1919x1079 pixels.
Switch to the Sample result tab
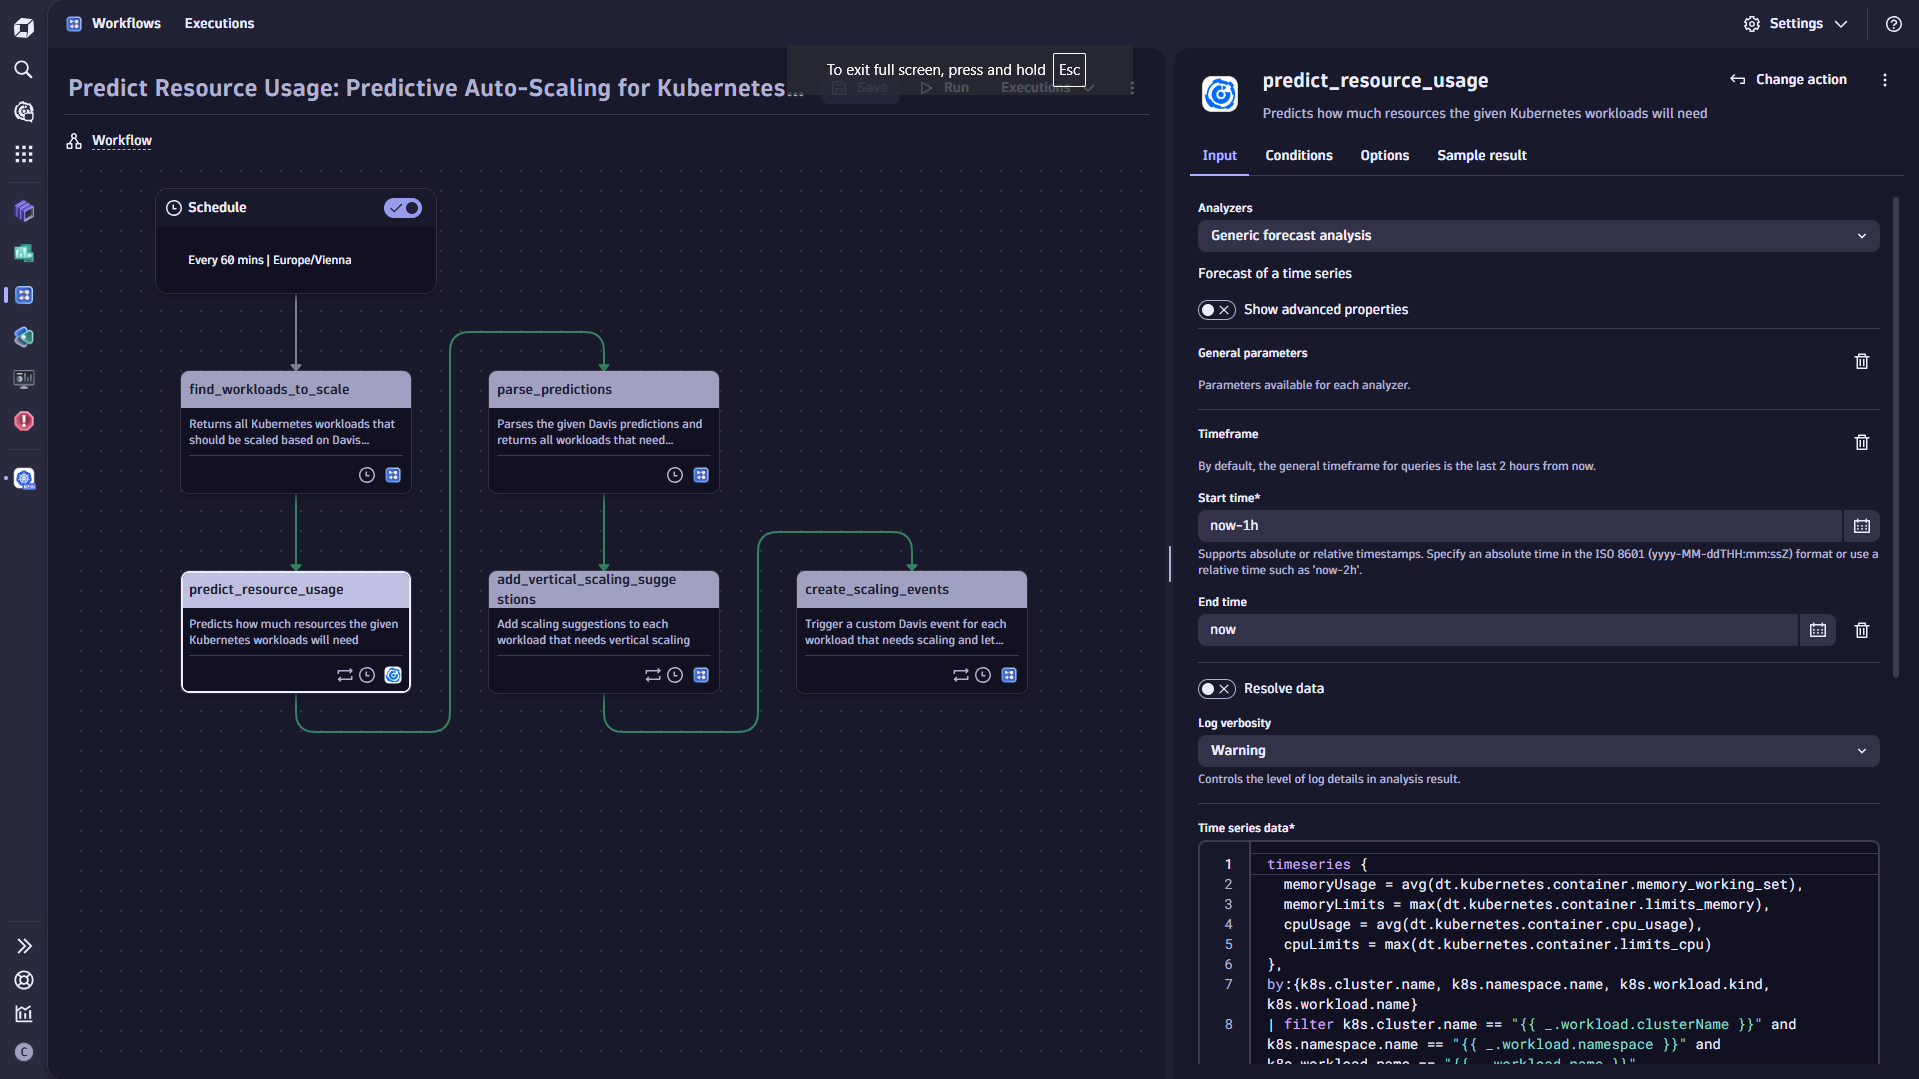point(1481,155)
